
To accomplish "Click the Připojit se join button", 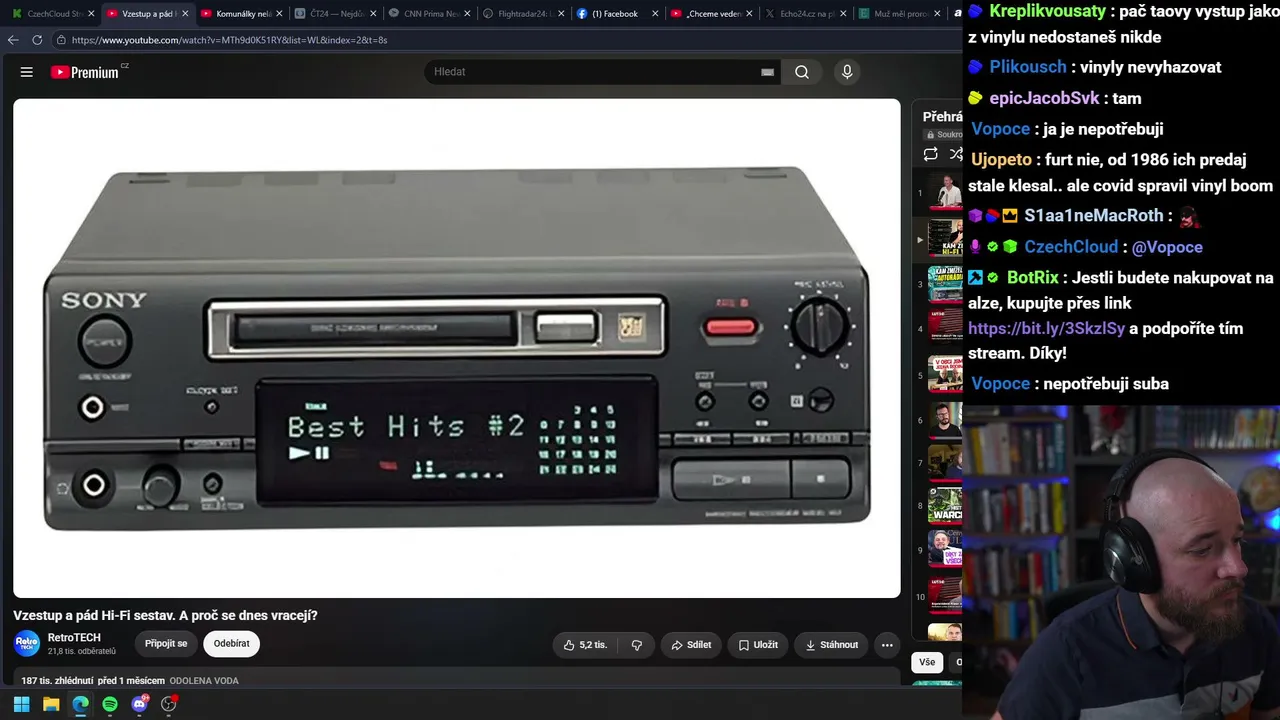I will [x=166, y=644].
